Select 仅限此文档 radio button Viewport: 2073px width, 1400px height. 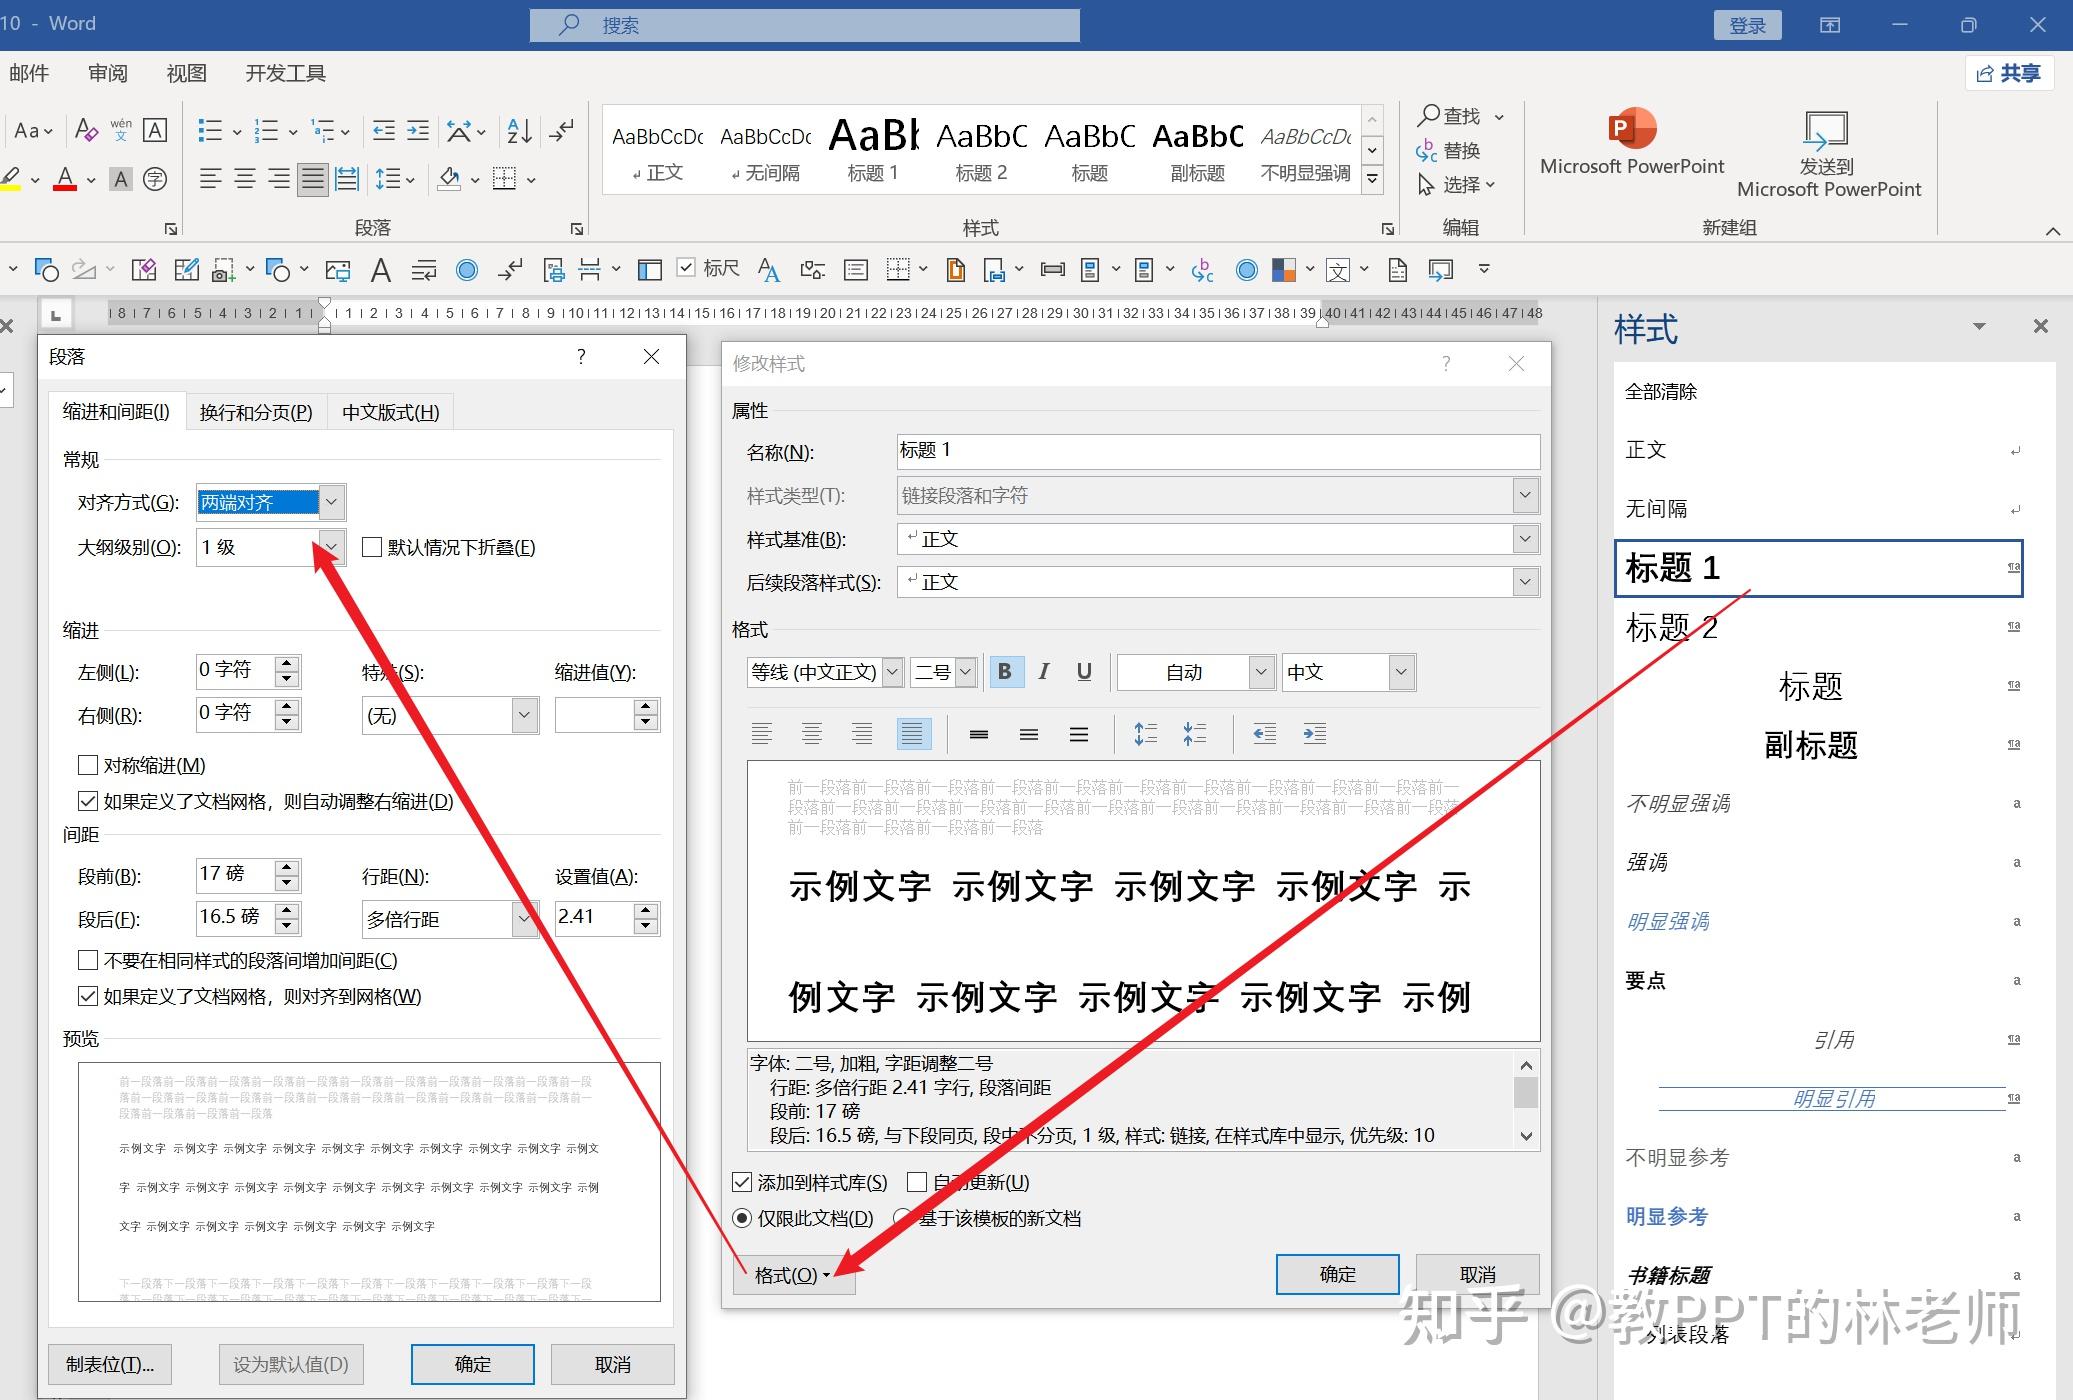742,1218
